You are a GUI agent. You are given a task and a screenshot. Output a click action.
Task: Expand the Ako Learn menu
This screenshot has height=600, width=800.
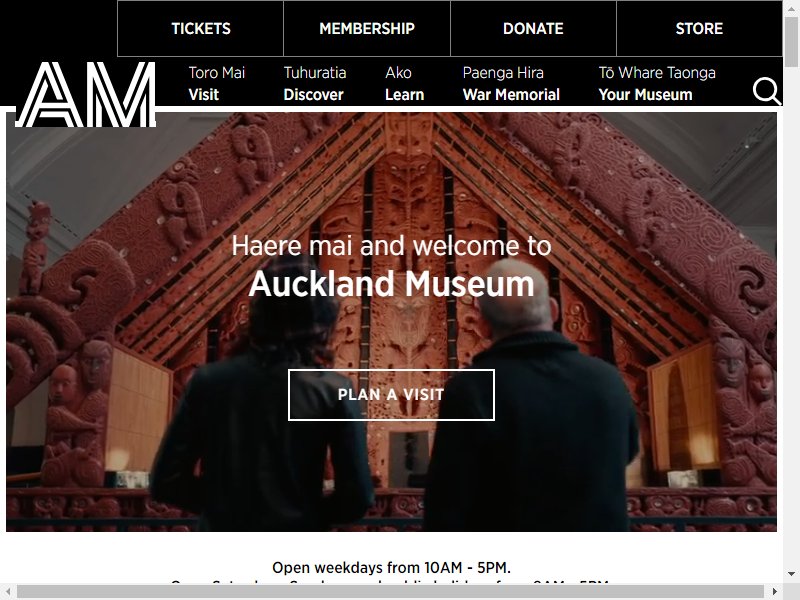405,84
